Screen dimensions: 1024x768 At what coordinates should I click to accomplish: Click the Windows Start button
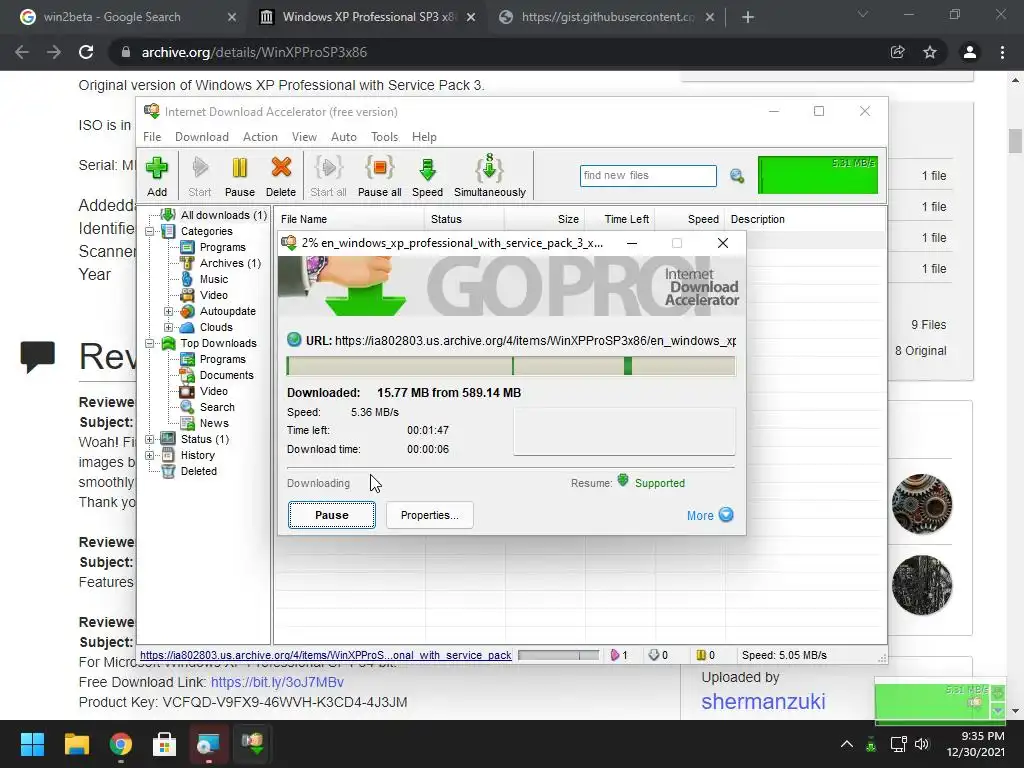pos(32,743)
